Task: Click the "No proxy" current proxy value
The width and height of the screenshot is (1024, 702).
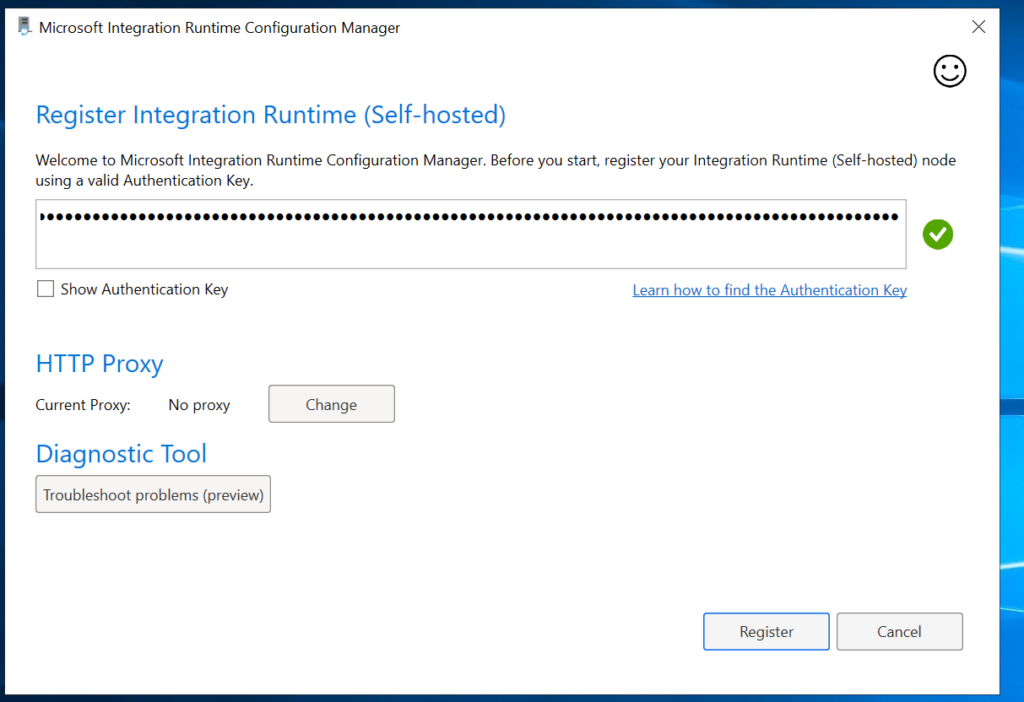Action: 199,405
